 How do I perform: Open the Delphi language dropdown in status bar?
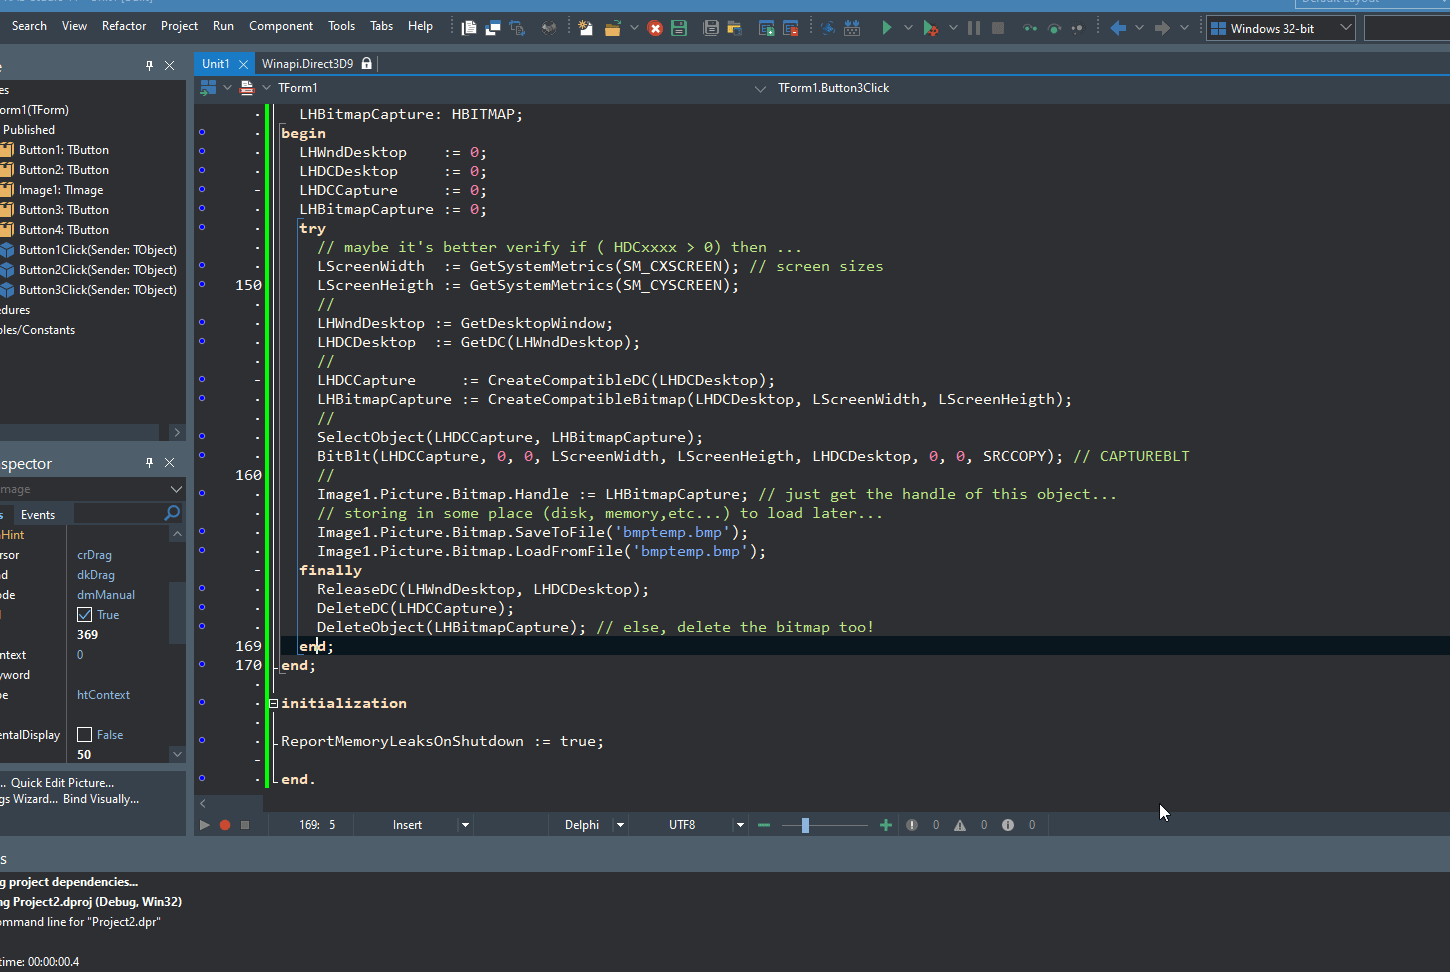620,825
